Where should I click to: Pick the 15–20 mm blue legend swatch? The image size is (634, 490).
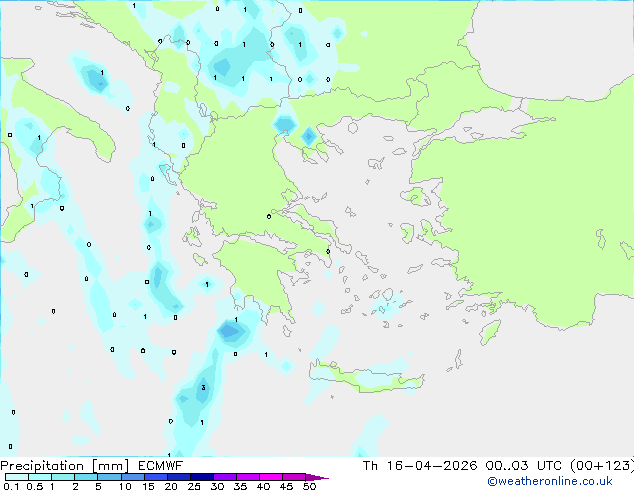tap(155, 477)
